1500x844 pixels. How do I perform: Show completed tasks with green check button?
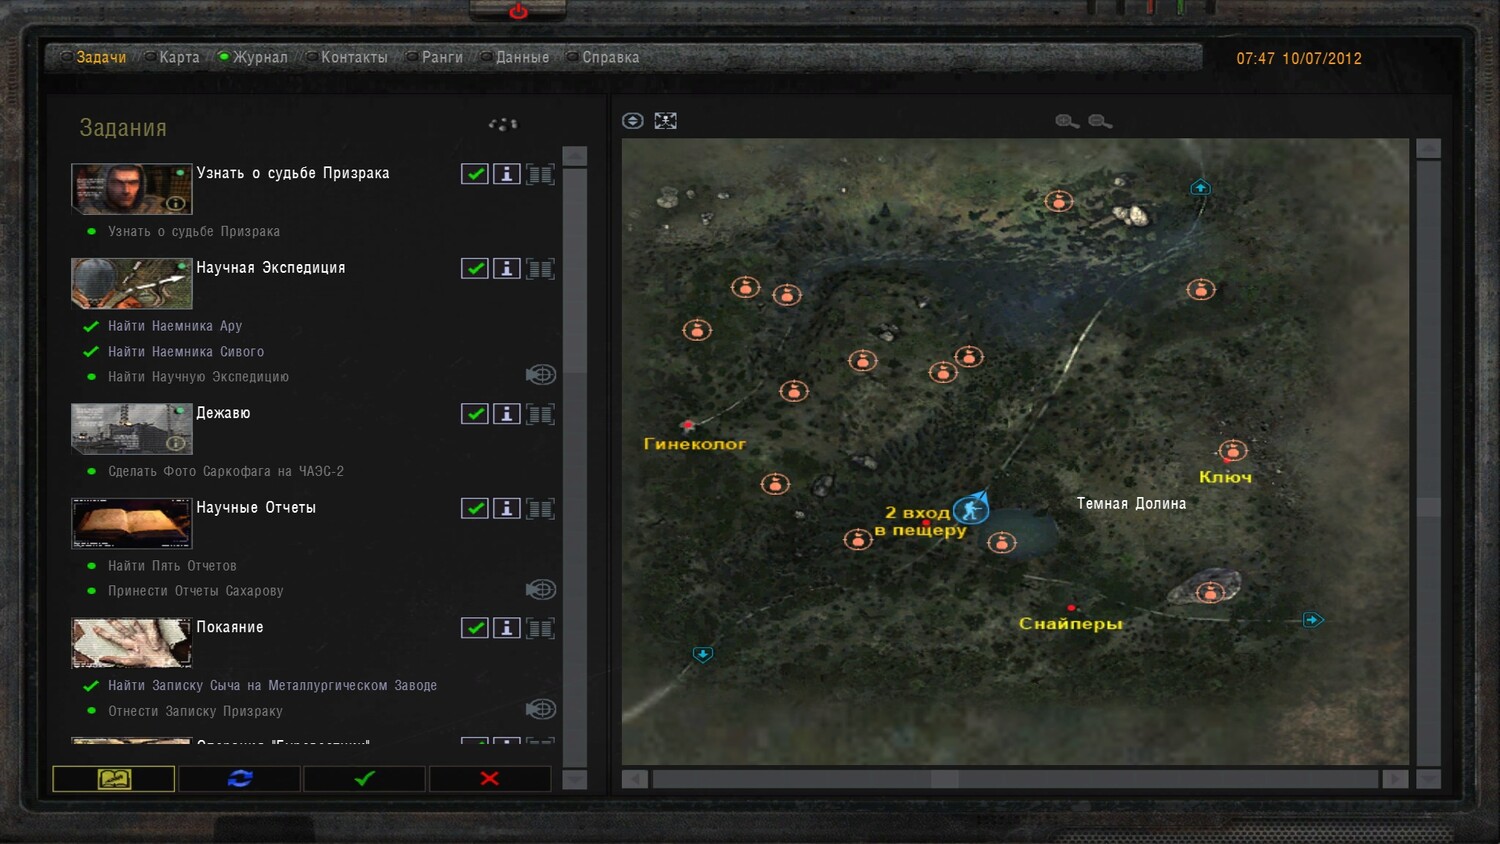(365, 778)
